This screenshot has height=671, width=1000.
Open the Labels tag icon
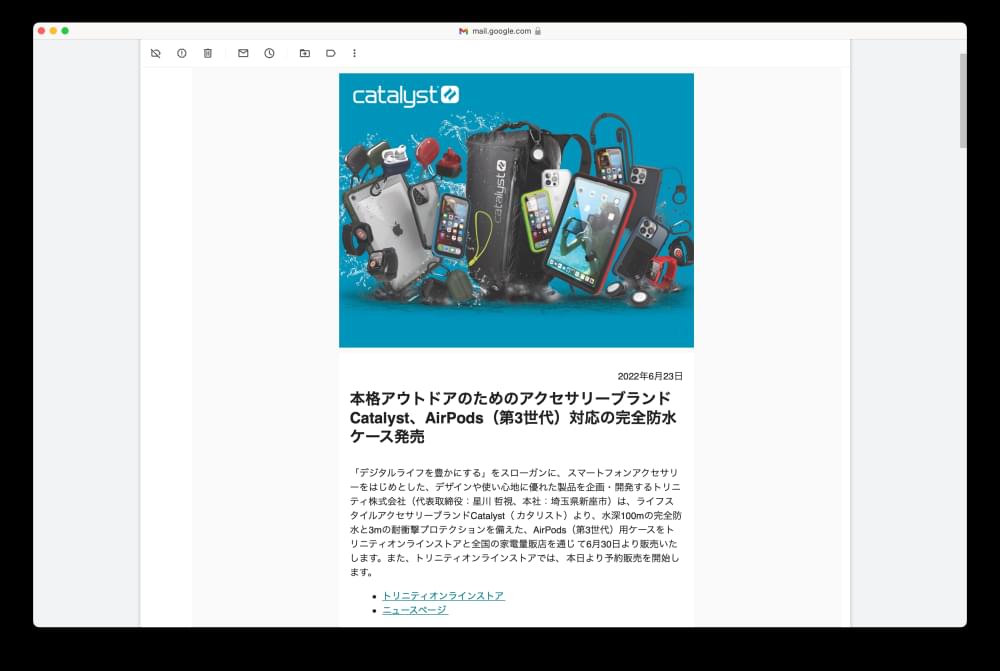330,54
